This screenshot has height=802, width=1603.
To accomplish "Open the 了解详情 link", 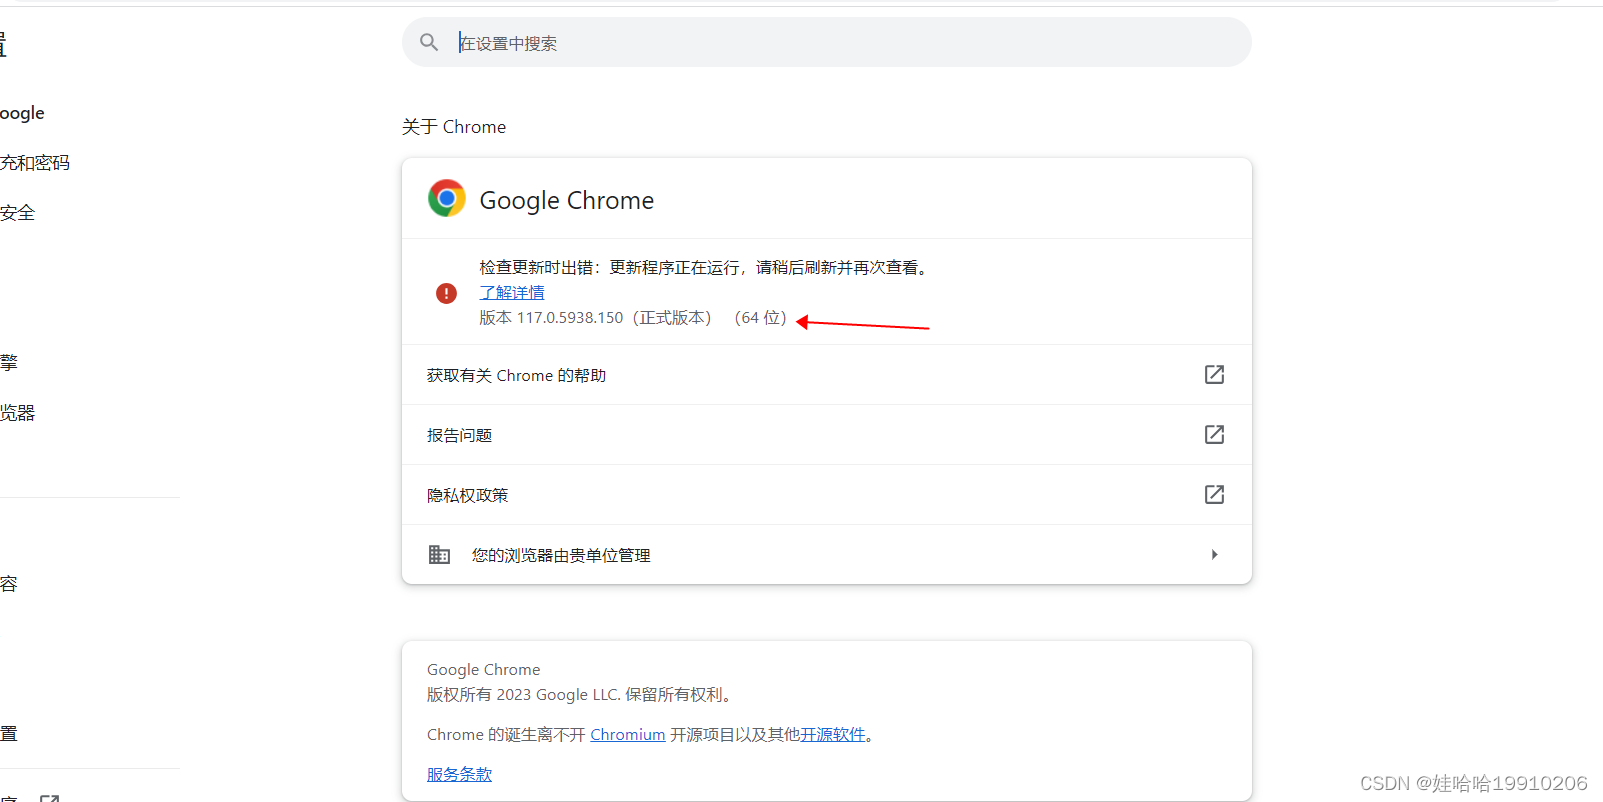I will (x=512, y=292).
